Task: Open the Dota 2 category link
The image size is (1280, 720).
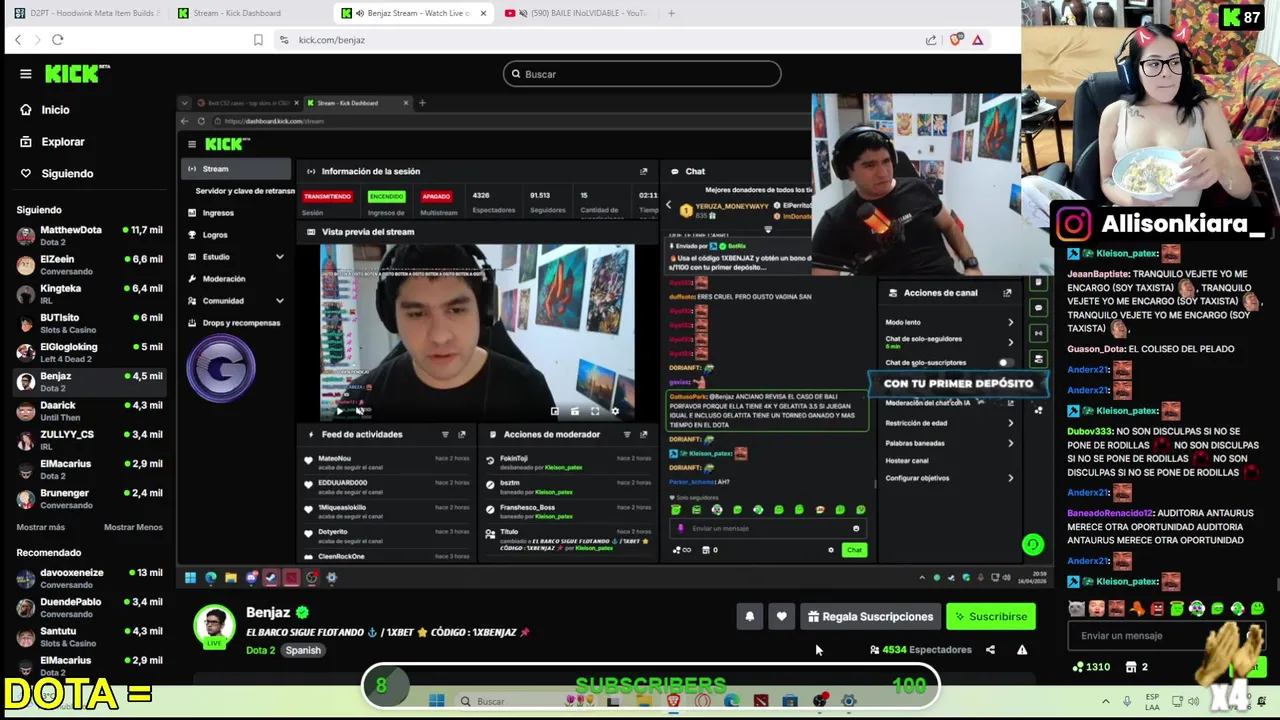Action: point(260,650)
